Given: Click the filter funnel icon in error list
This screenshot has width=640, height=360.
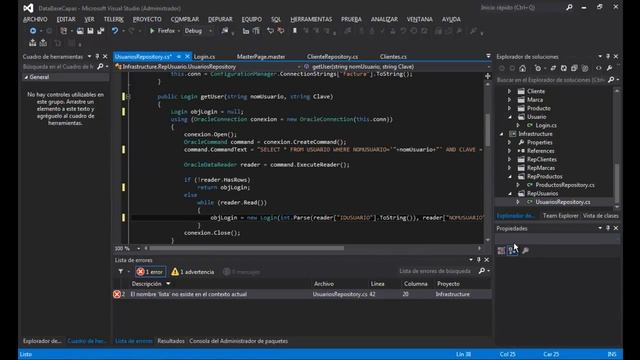Looking at the screenshot, I should click(x=121, y=271).
